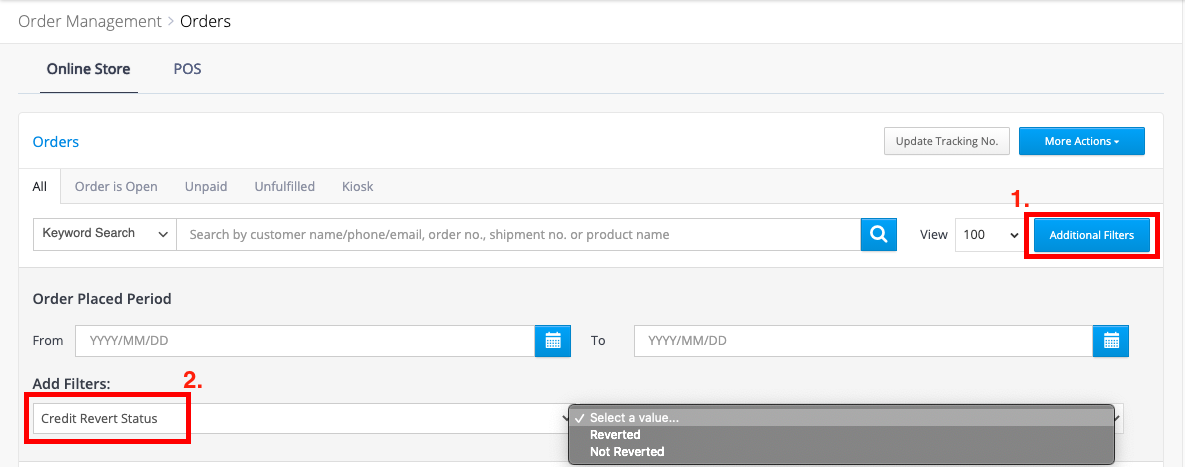1185x467 pixels.
Task: Select the Kiosk tab
Action: click(357, 186)
